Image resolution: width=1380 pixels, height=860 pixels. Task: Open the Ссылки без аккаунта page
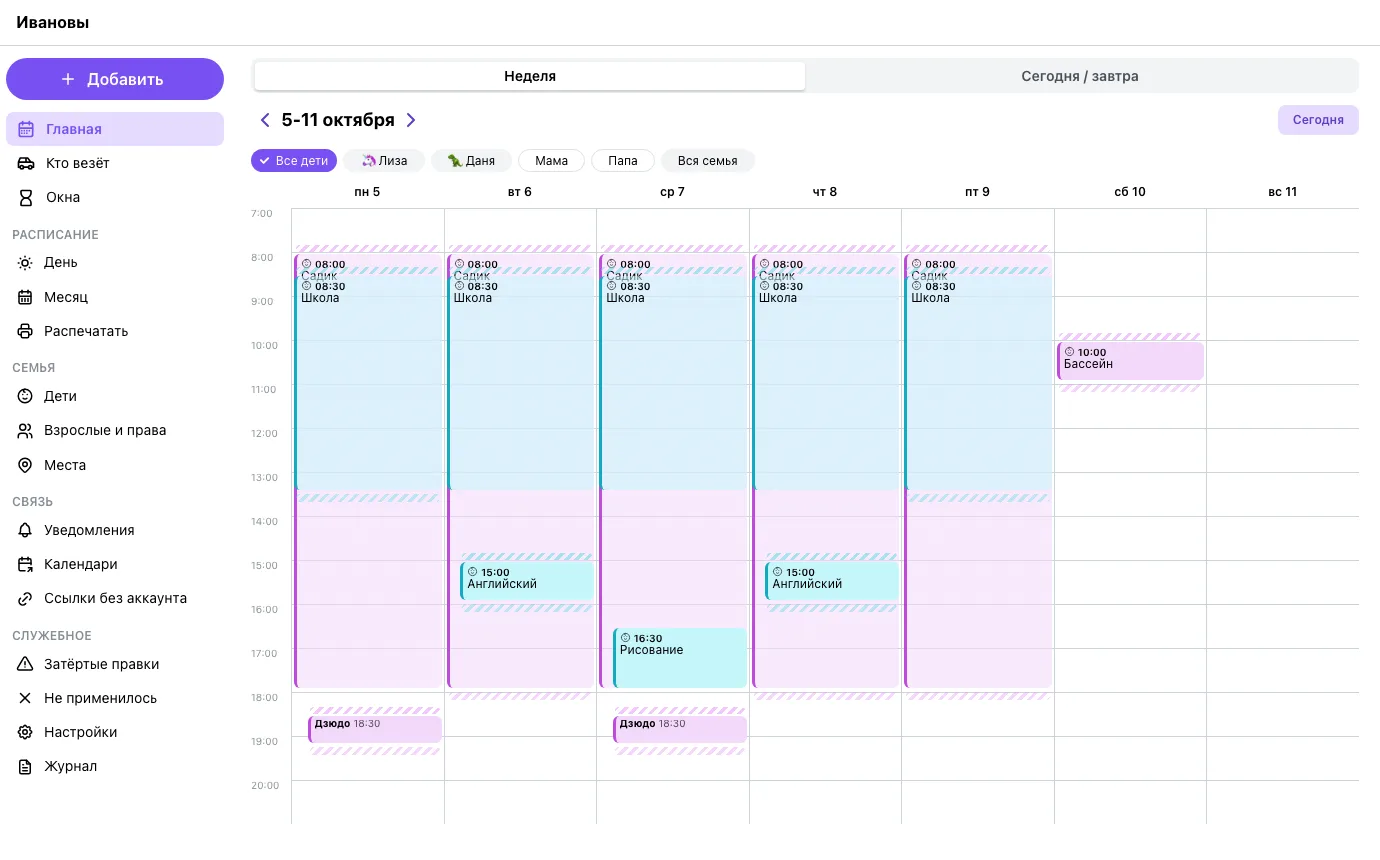tap(115, 598)
